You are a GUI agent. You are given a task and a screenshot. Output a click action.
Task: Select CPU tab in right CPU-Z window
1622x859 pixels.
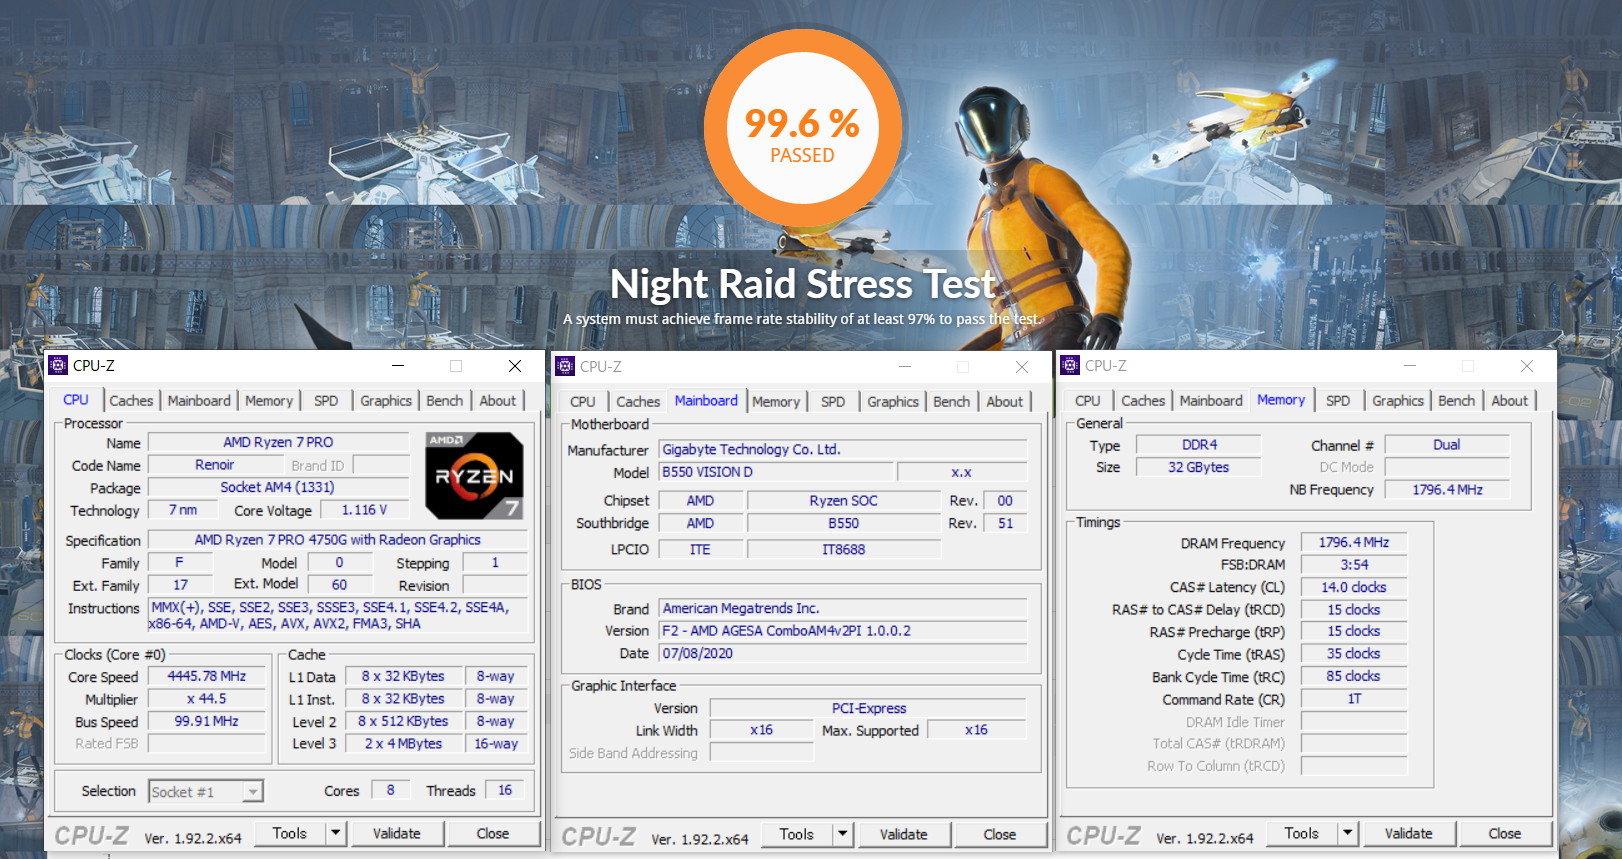(x=1088, y=400)
